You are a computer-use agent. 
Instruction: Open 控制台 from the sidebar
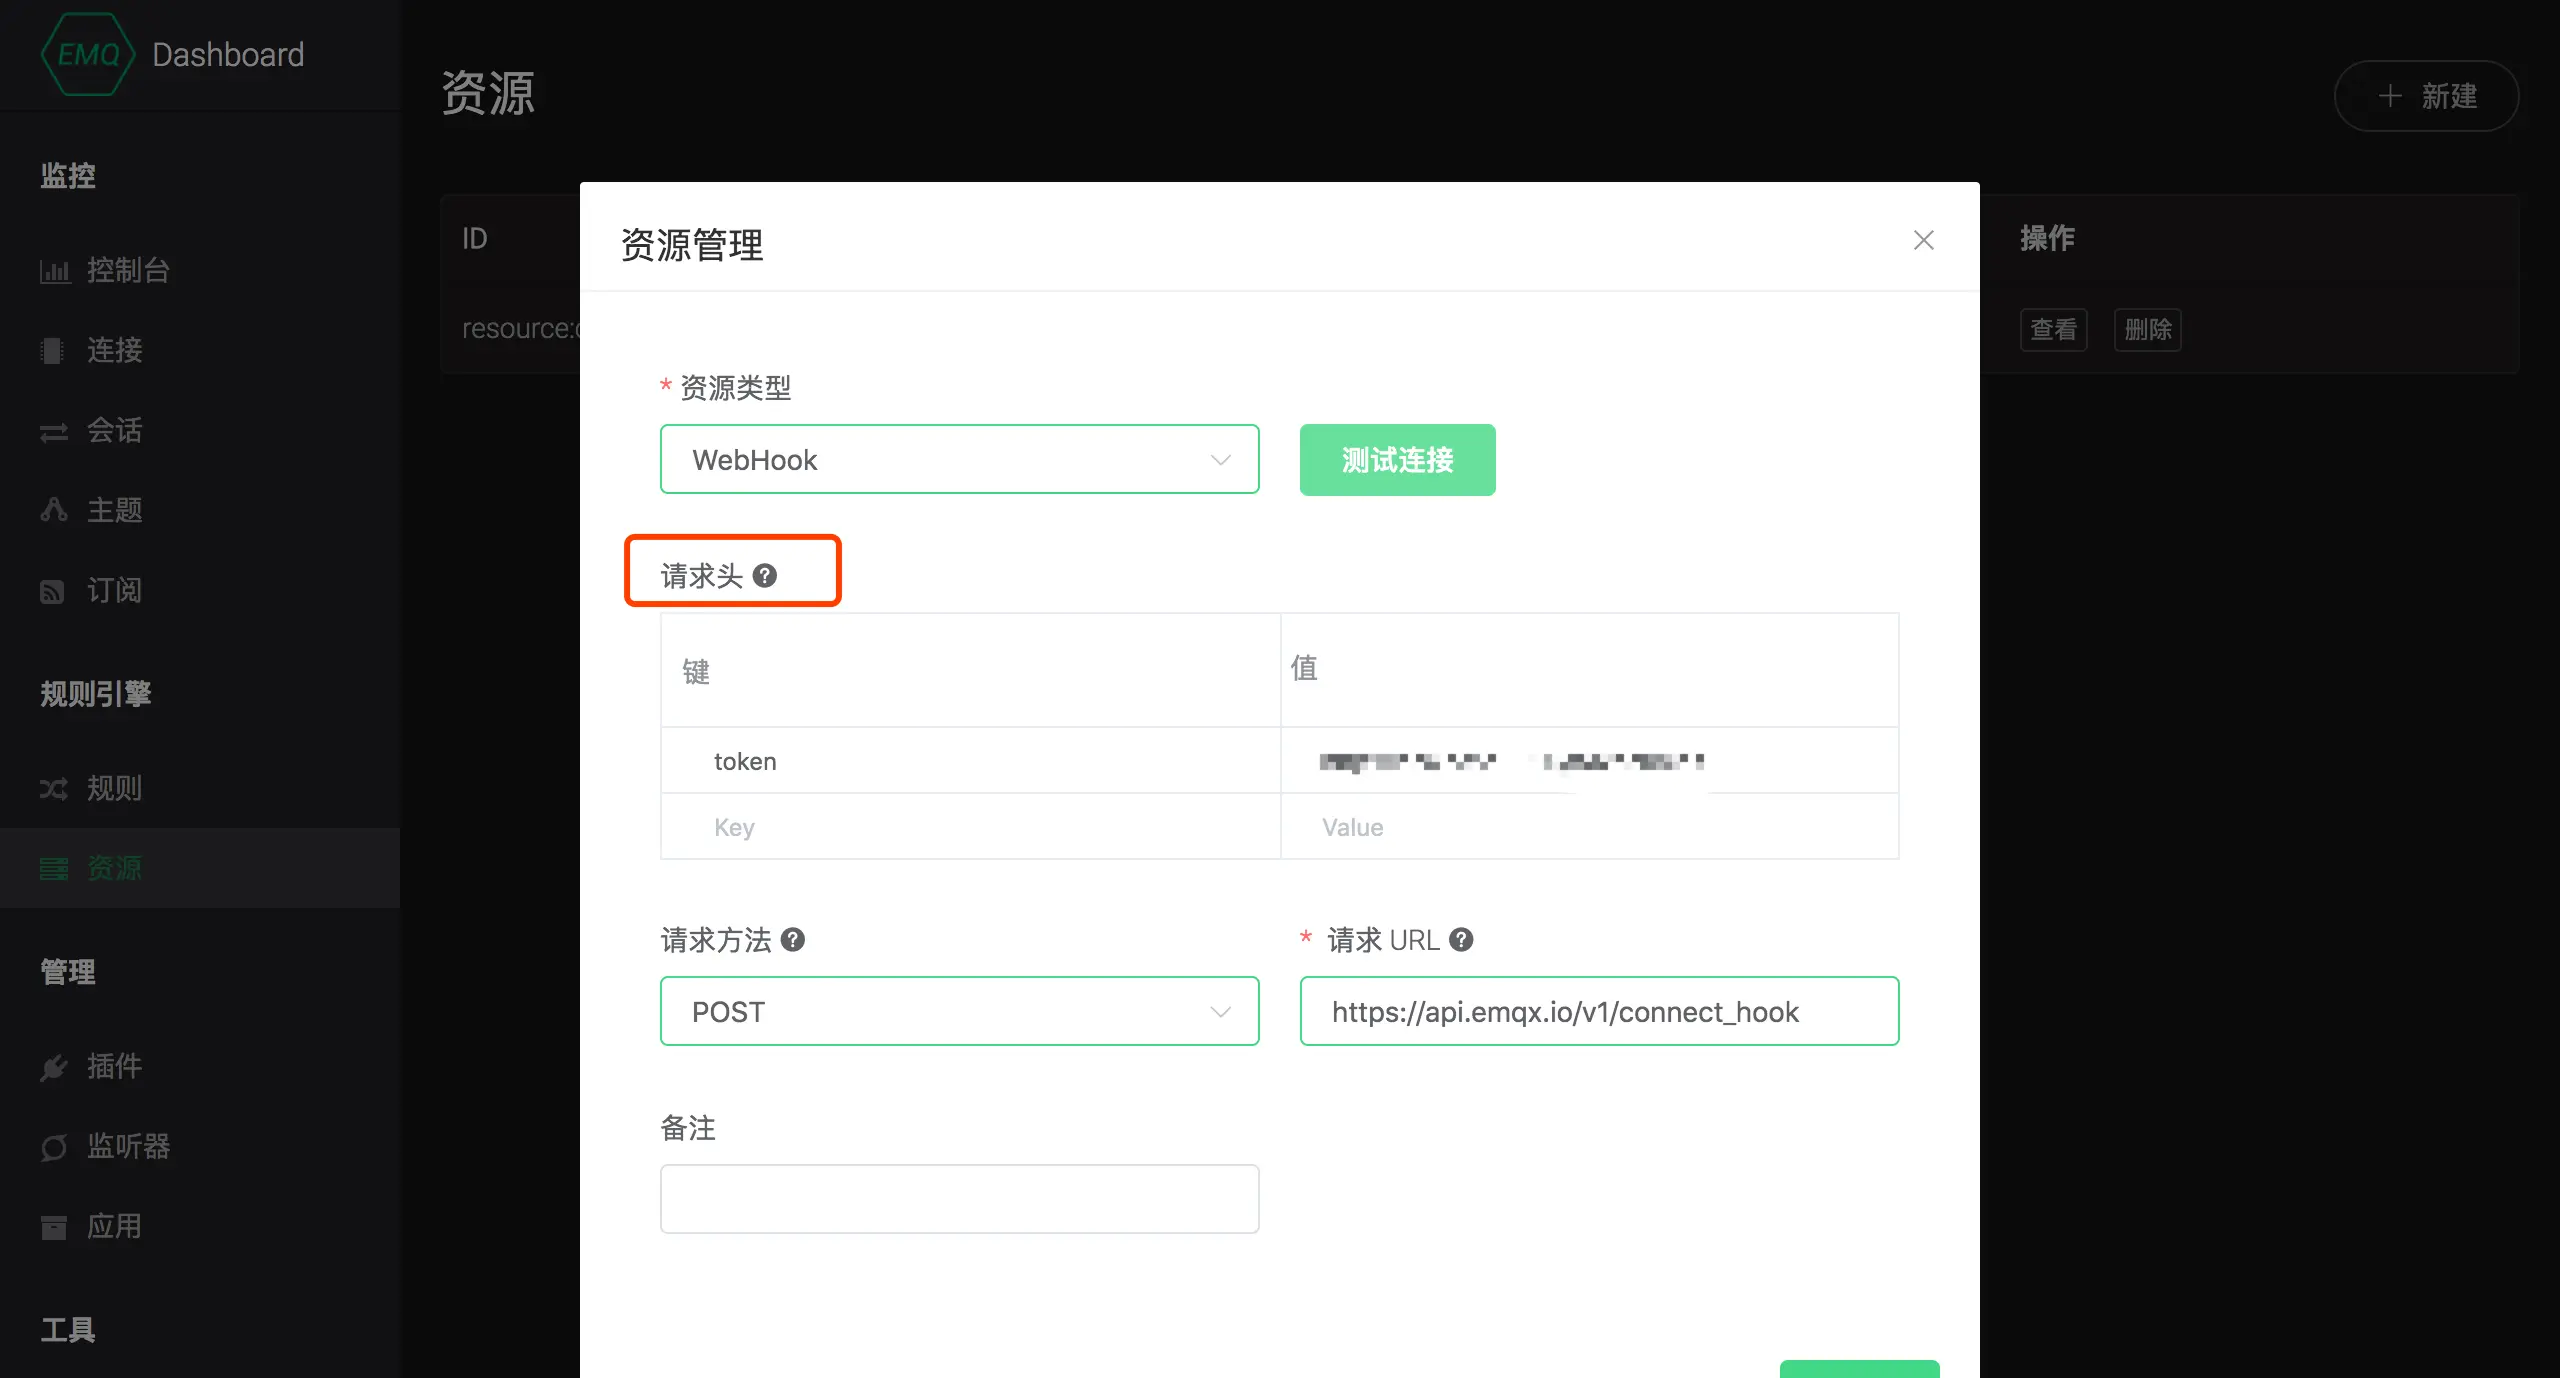(128, 270)
